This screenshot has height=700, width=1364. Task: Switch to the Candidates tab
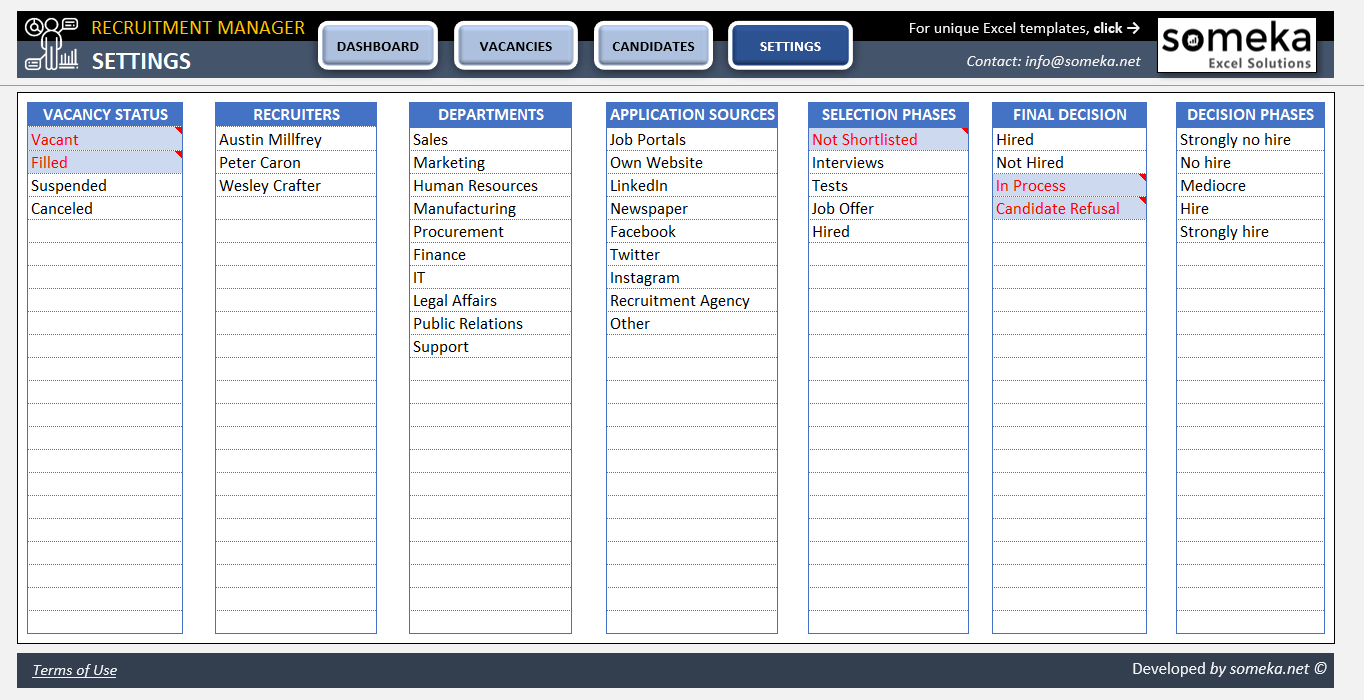653,46
